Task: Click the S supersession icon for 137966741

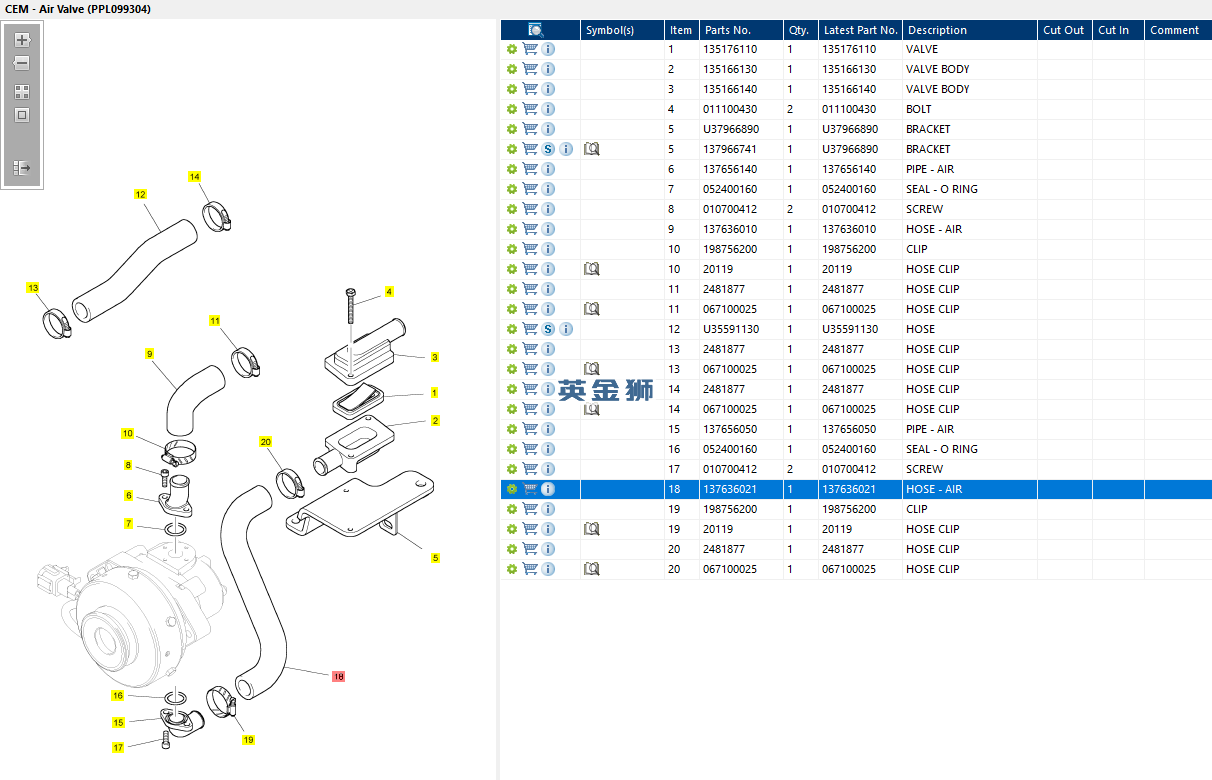Action: (x=548, y=149)
